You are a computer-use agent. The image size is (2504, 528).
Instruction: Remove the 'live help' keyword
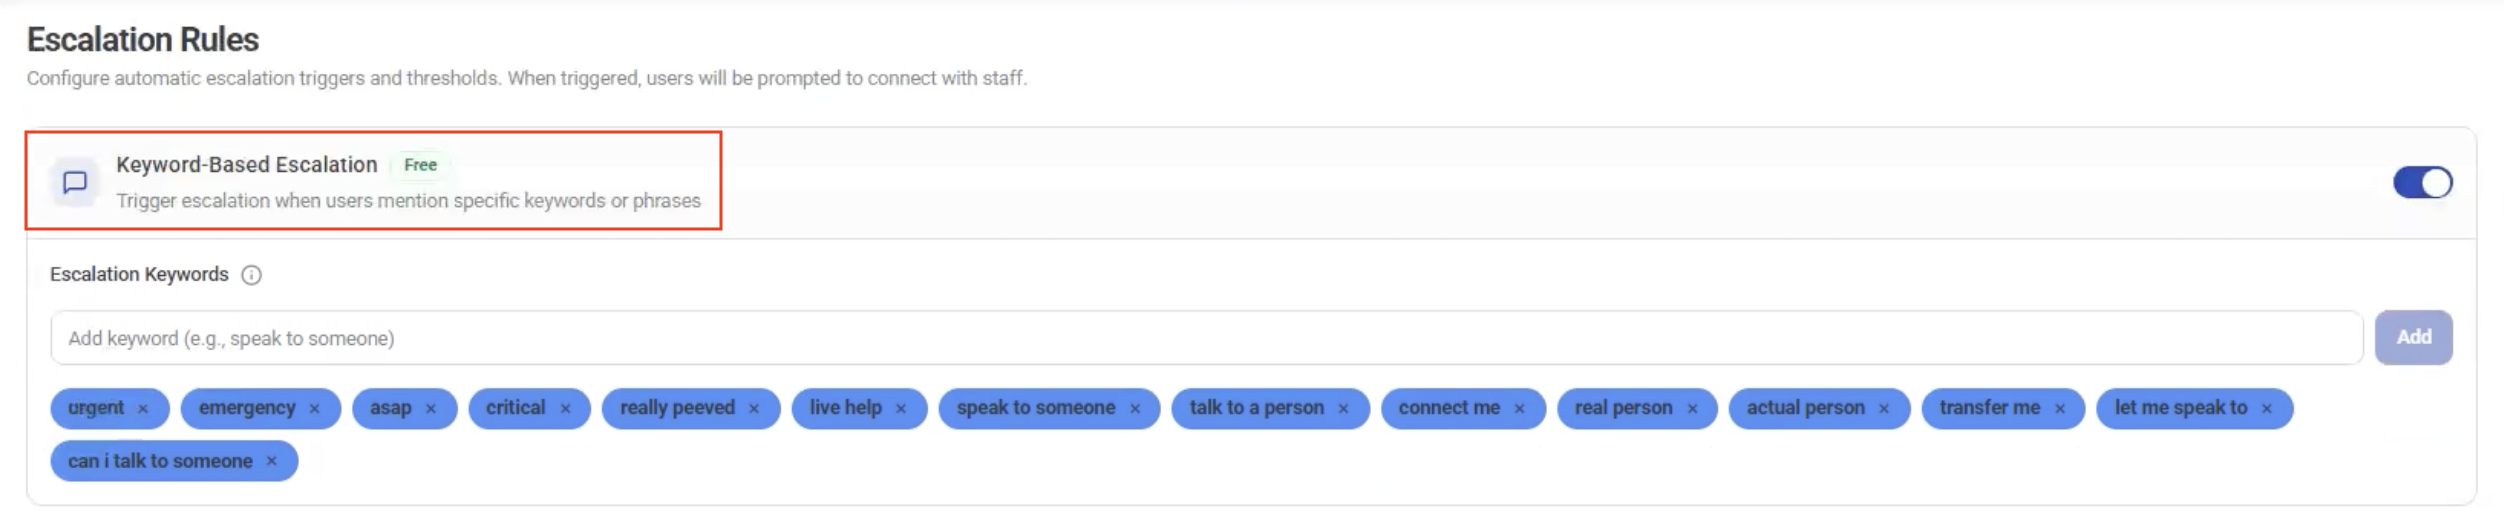pos(901,409)
